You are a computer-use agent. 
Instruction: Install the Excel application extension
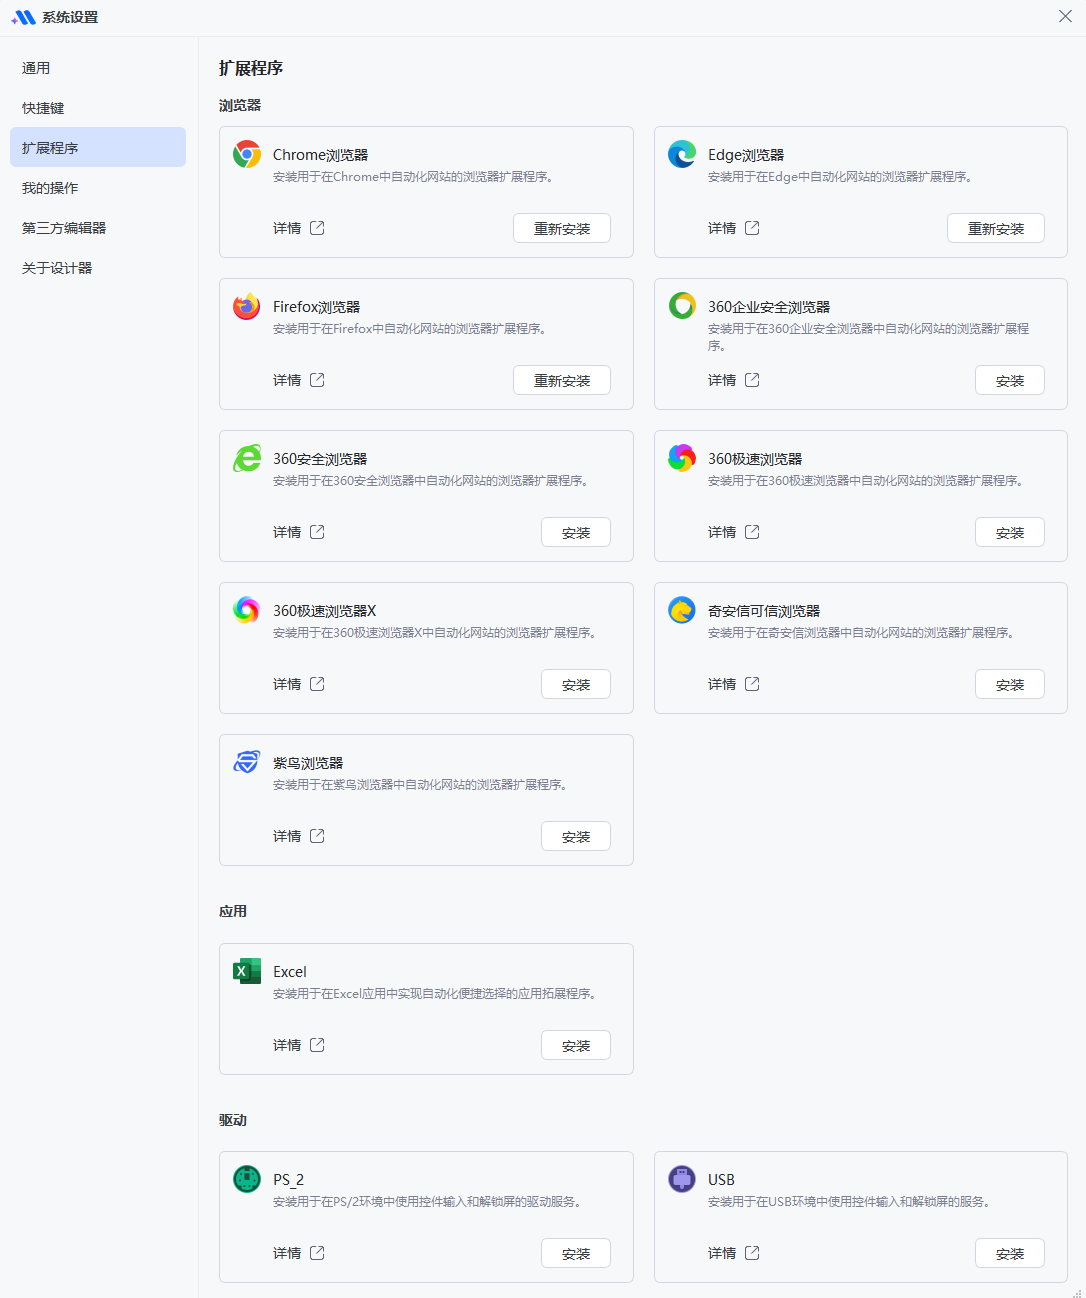click(x=576, y=1045)
